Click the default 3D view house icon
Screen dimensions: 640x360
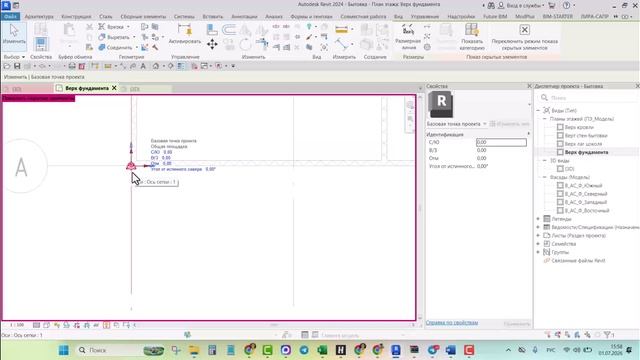(156, 66)
